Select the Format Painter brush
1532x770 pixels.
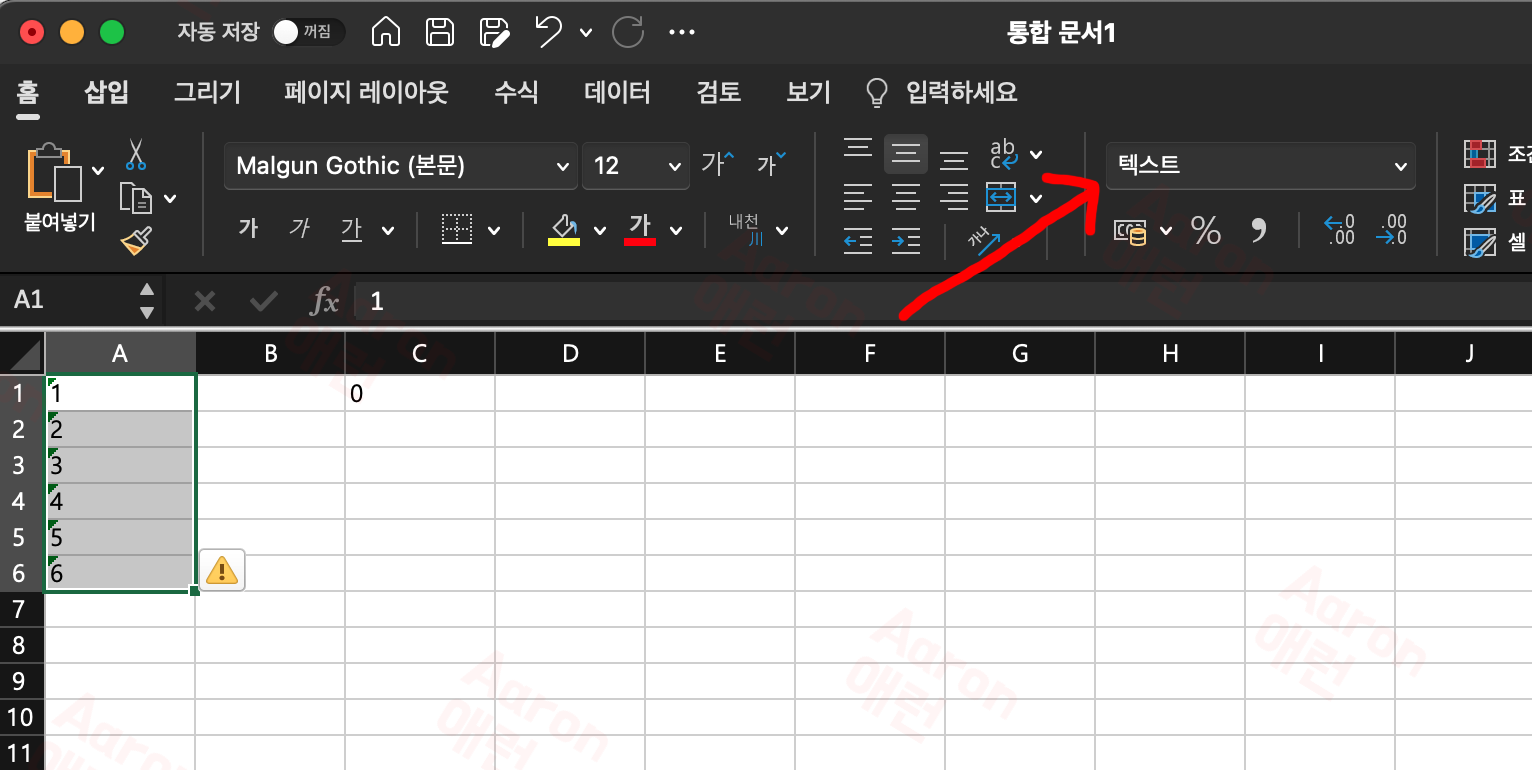(x=136, y=241)
